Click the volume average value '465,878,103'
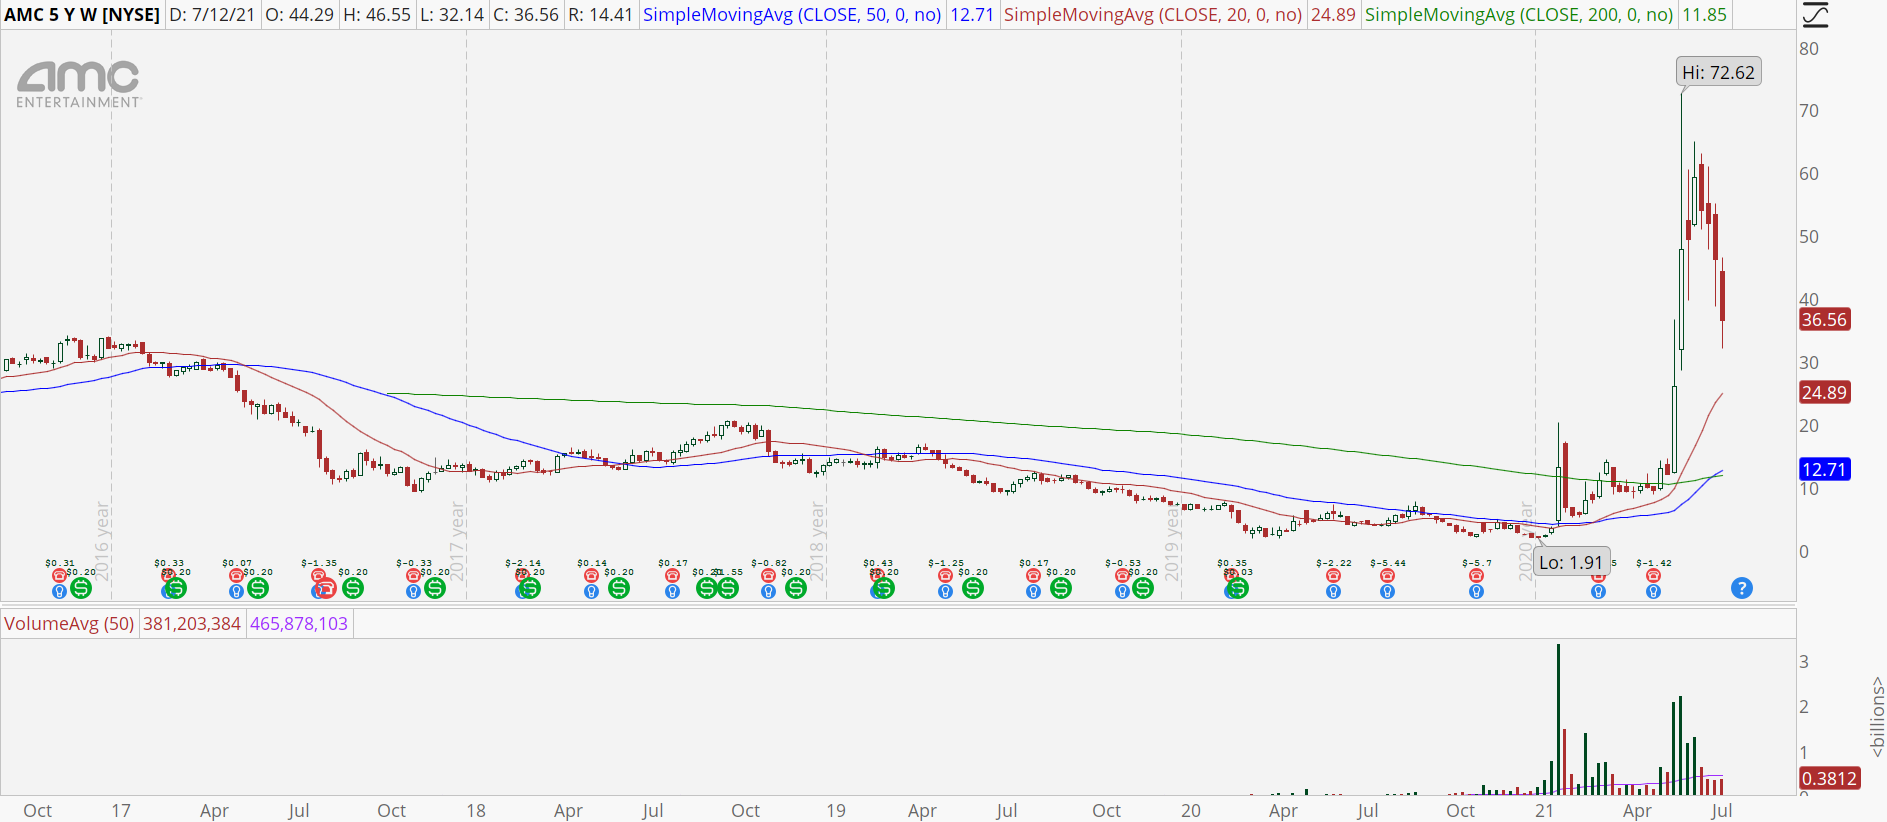1887x822 pixels. click(299, 624)
